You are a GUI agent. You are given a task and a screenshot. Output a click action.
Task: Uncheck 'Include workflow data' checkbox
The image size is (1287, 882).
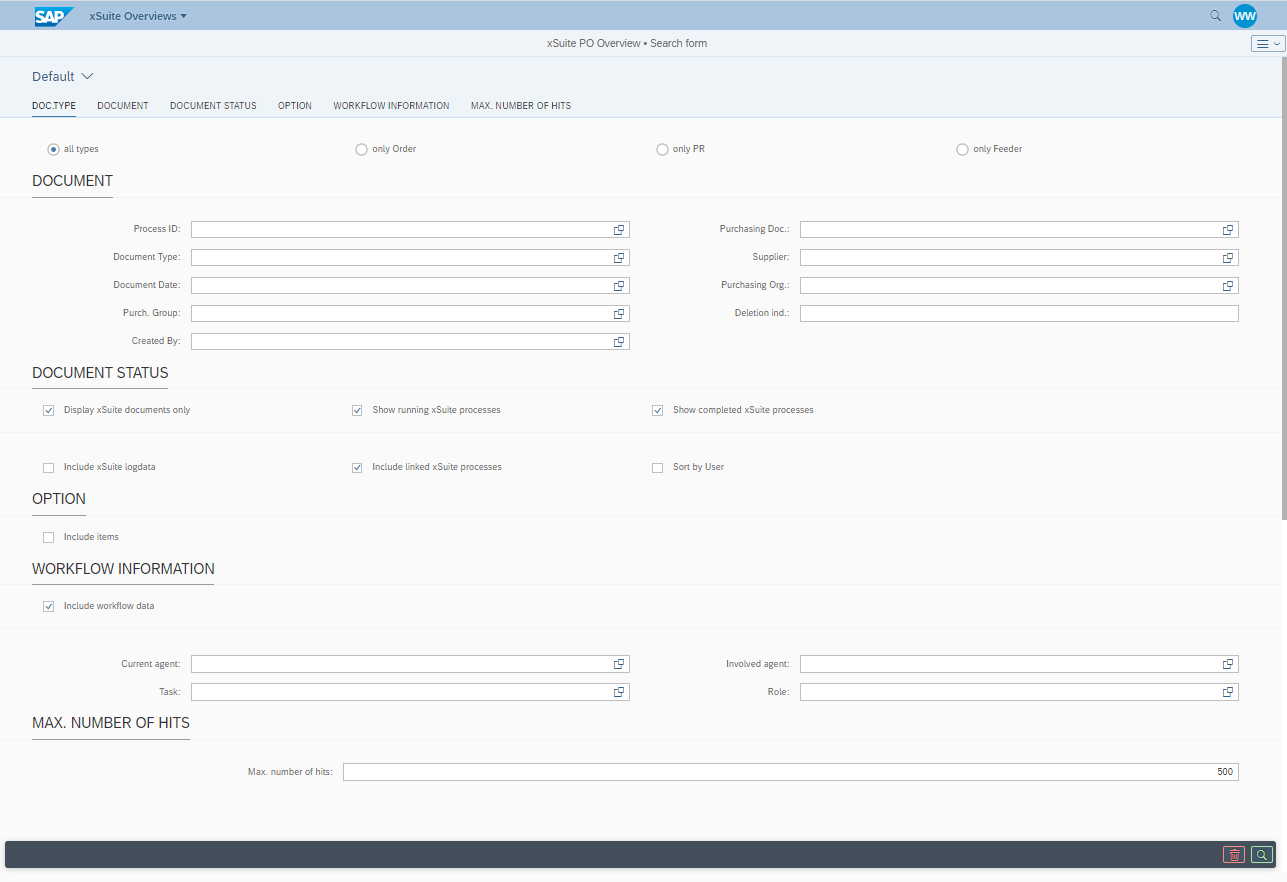pos(48,606)
